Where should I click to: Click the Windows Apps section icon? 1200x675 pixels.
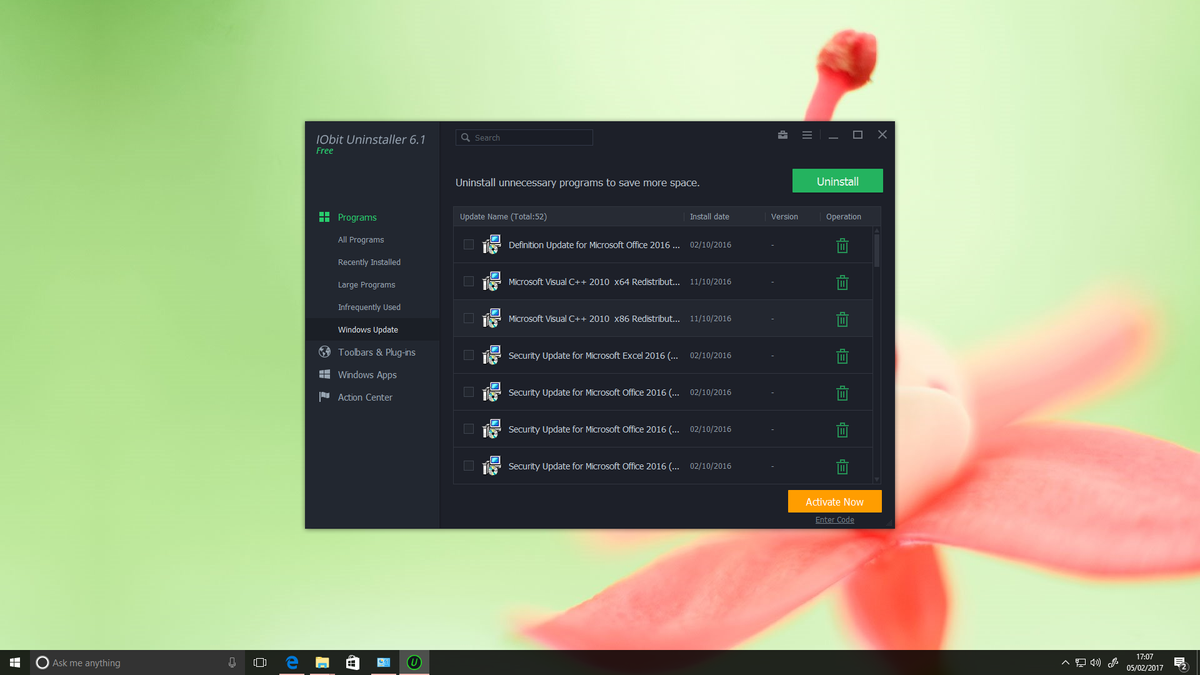(x=324, y=374)
